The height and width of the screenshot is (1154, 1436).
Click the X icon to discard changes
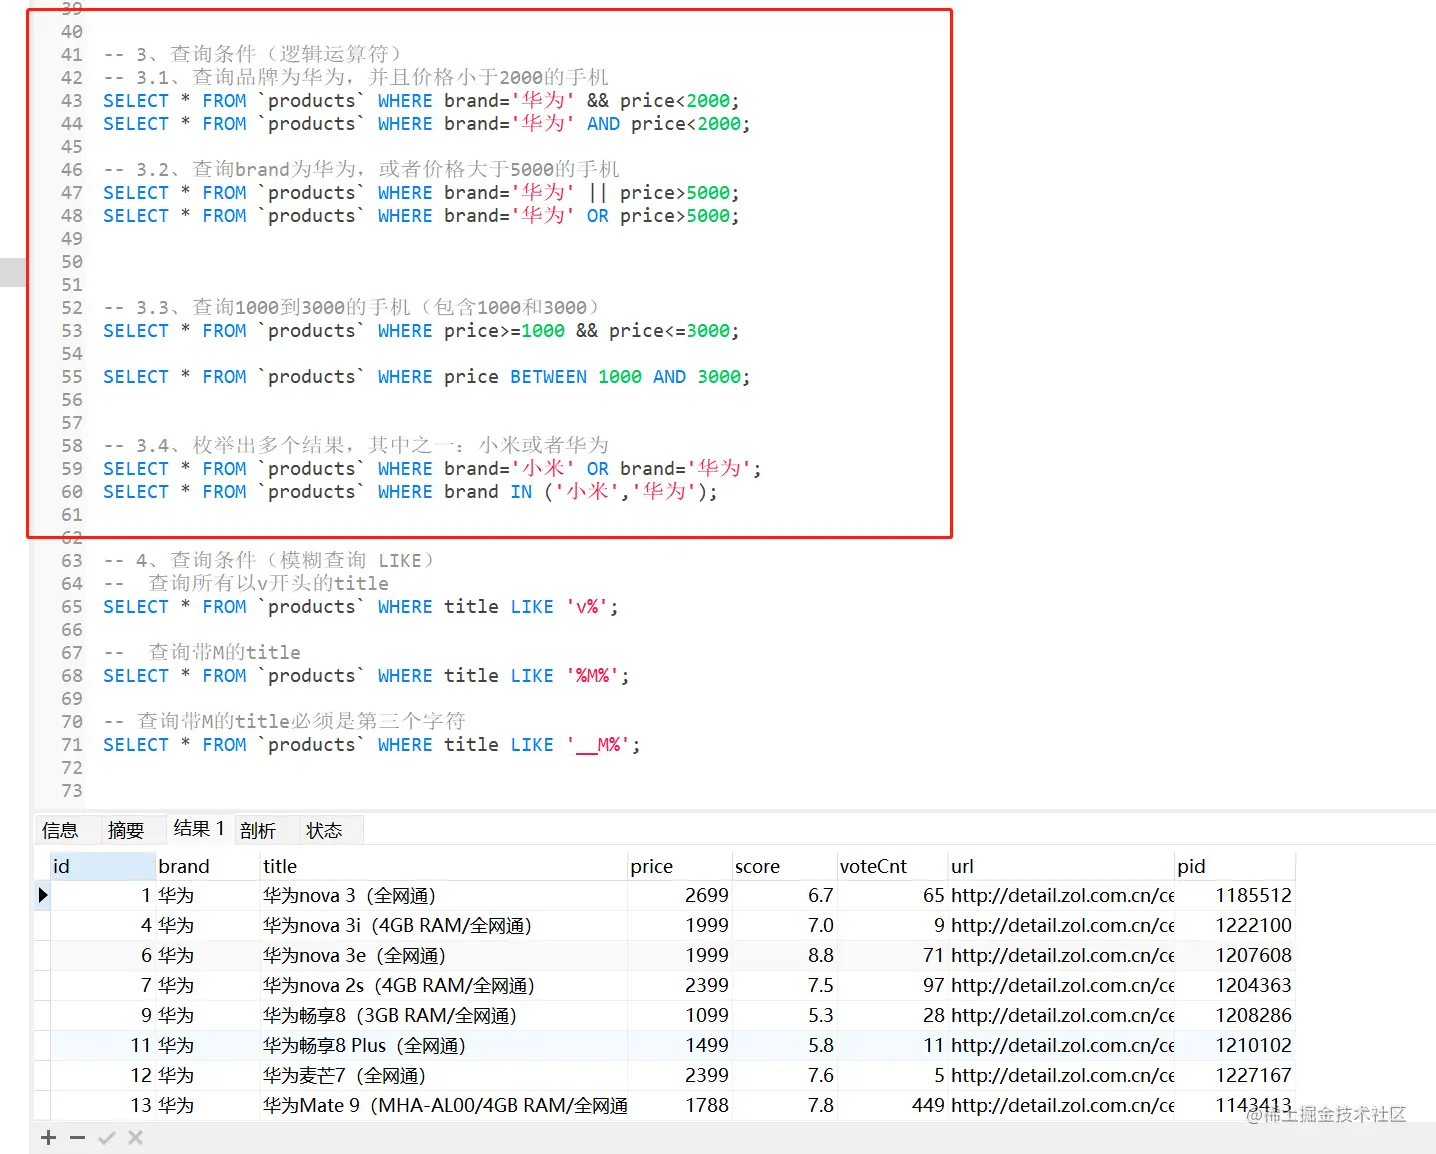click(x=136, y=1138)
